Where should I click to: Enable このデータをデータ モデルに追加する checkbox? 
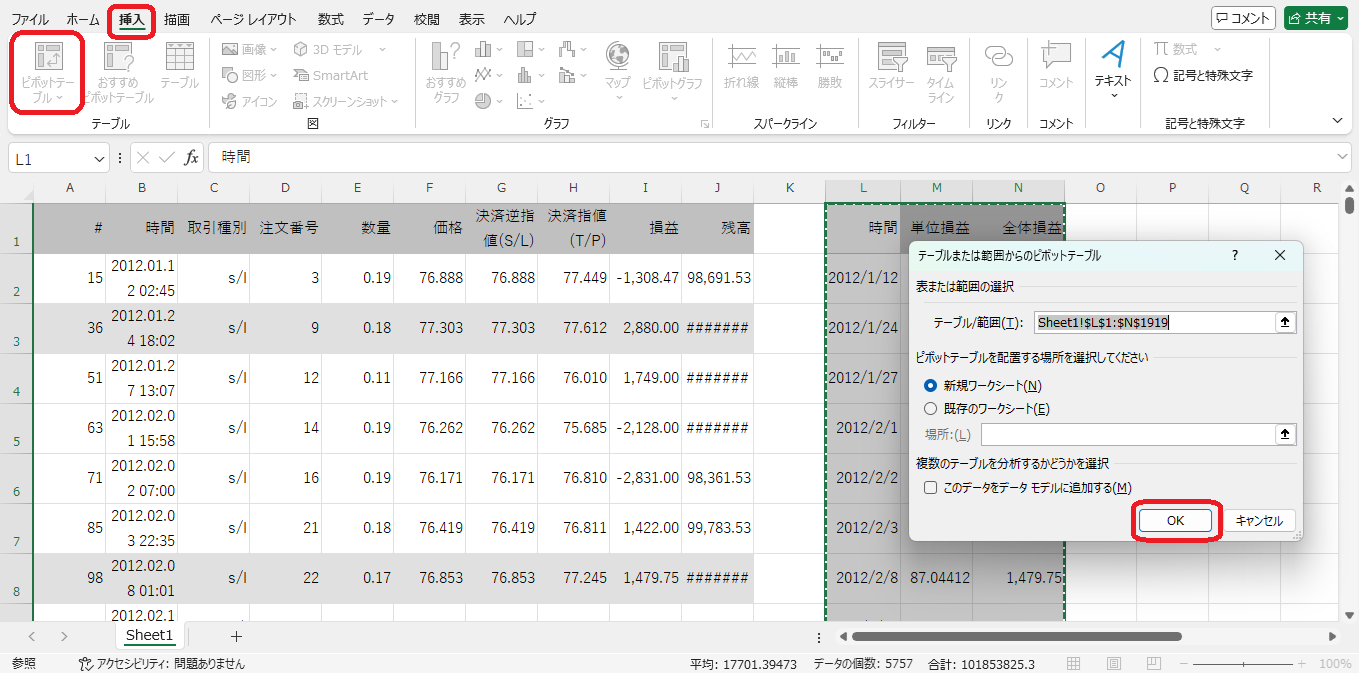tap(931, 488)
